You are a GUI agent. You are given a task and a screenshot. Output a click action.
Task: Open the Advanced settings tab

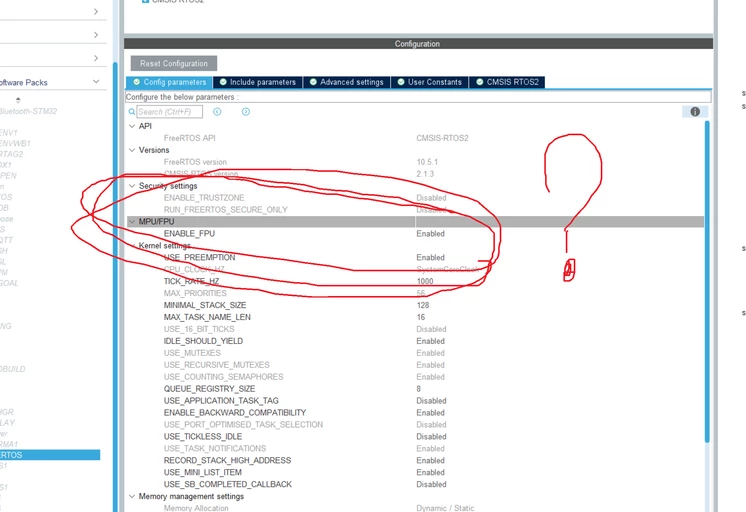click(346, 82)
